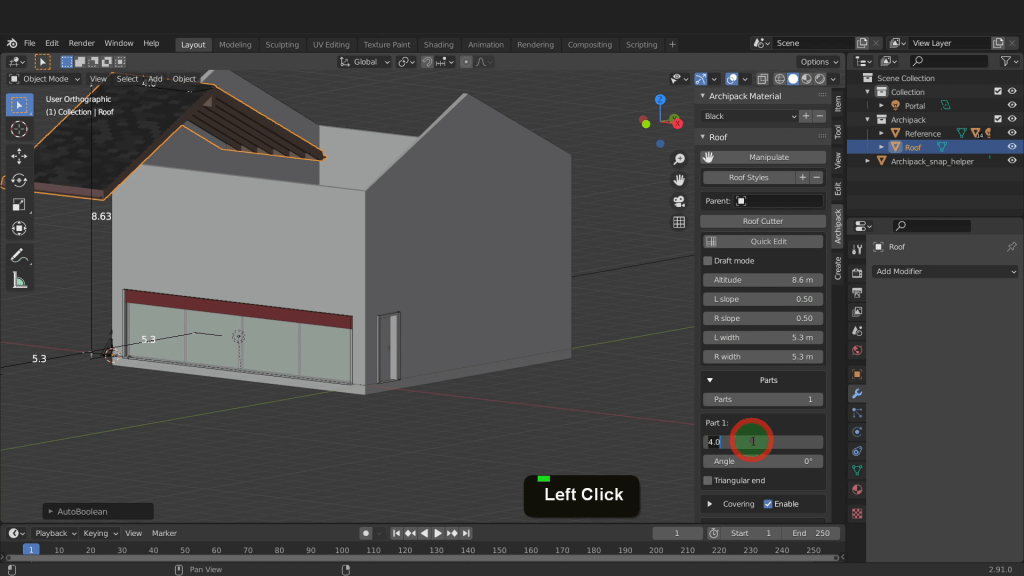
Task: Select the Move tool in left toolbar
Action: pos(19,156)
